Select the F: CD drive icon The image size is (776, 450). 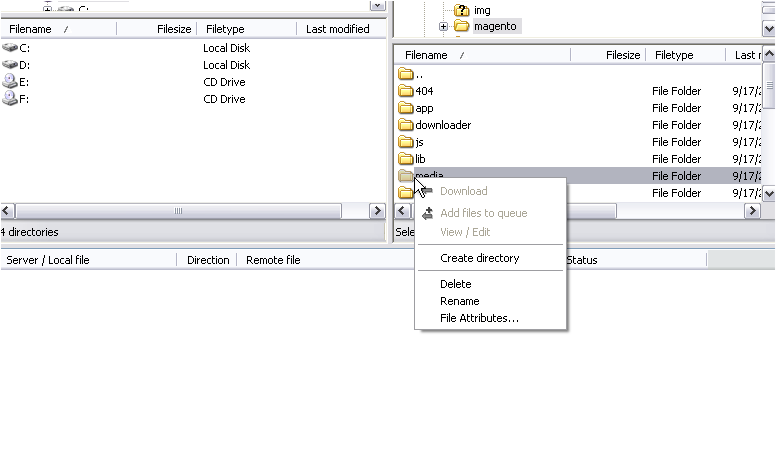(x=10, y=99)
